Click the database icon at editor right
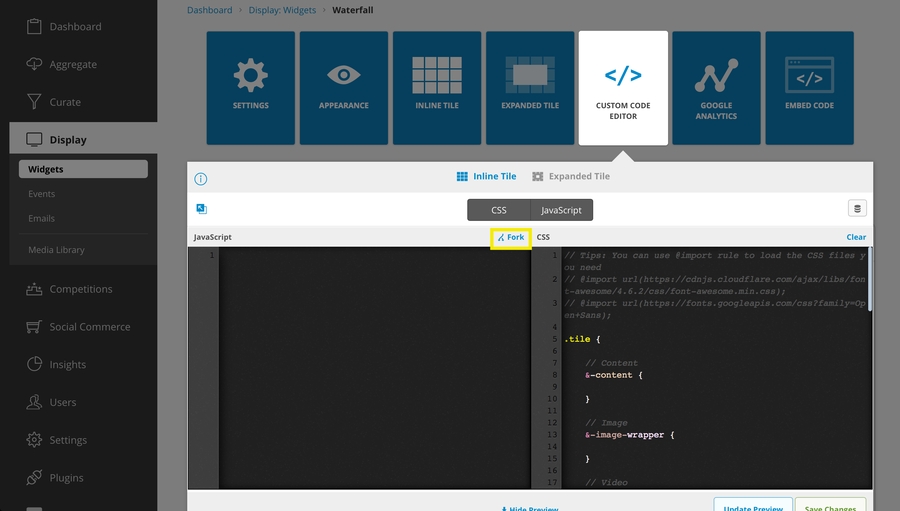The height and width of the screenshot is (511, 900). [857, 209]
